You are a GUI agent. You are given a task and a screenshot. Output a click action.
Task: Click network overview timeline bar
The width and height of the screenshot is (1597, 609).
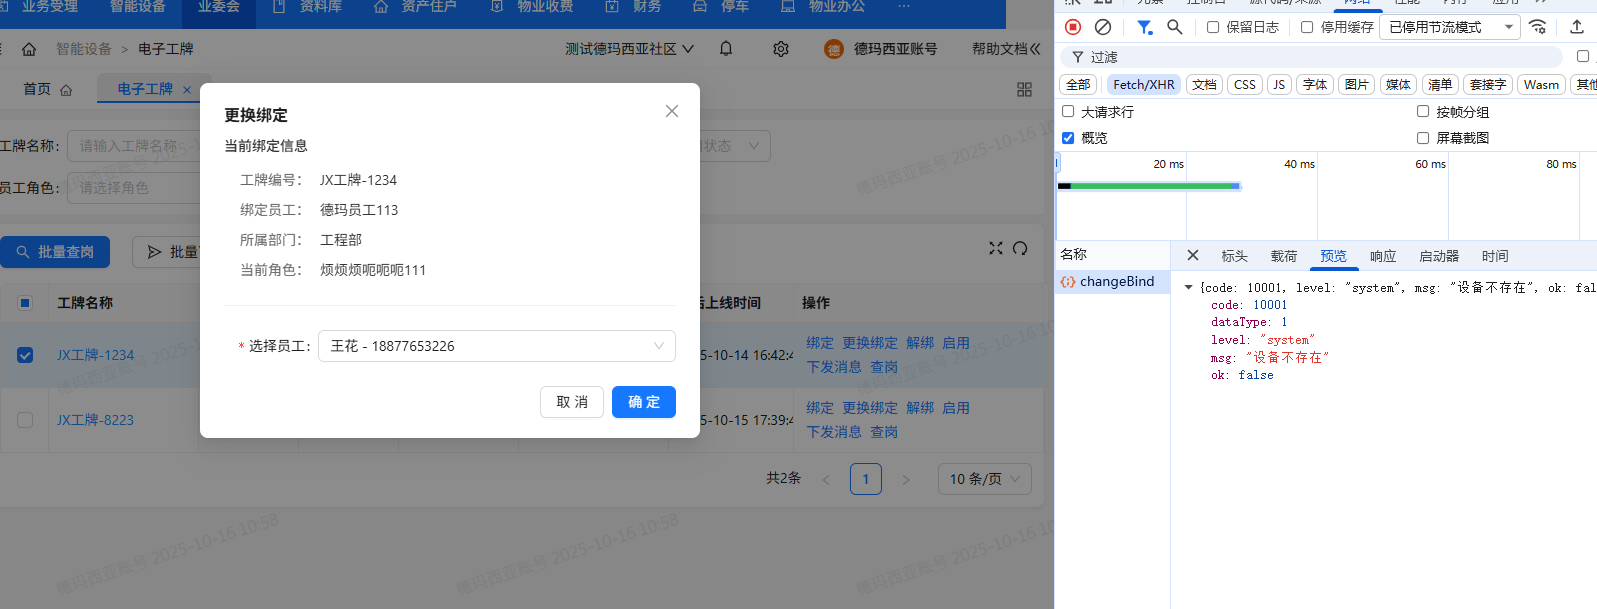pyautogui.click(x=1149, y=186)
